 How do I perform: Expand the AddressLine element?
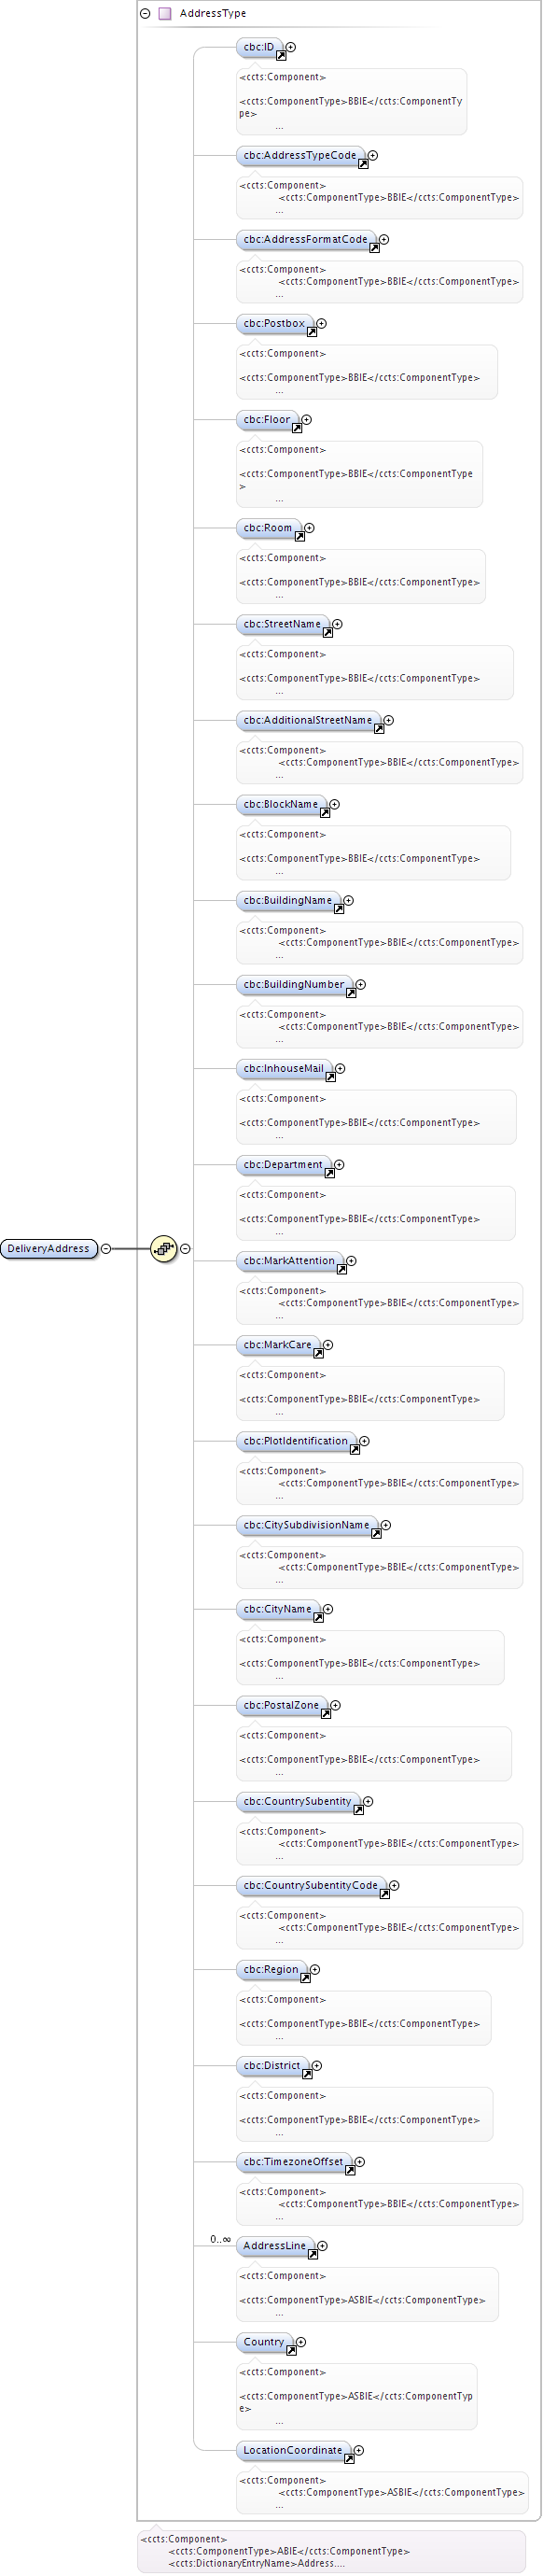point(322,2246)
